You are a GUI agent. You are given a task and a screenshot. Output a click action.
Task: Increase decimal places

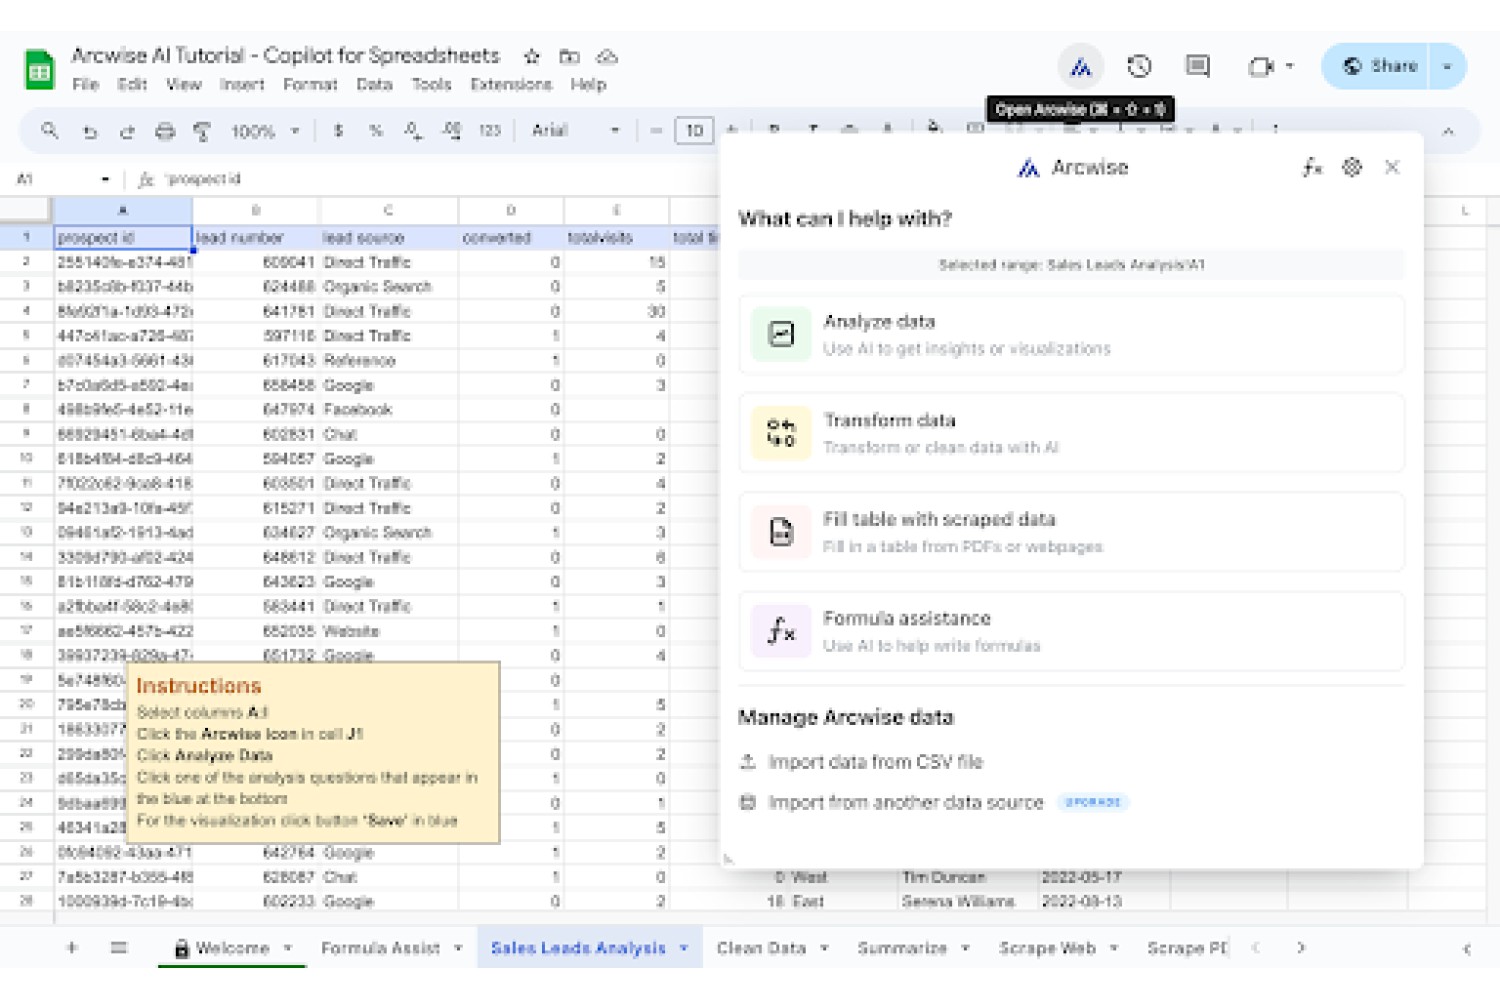click(x=452, y=131)
